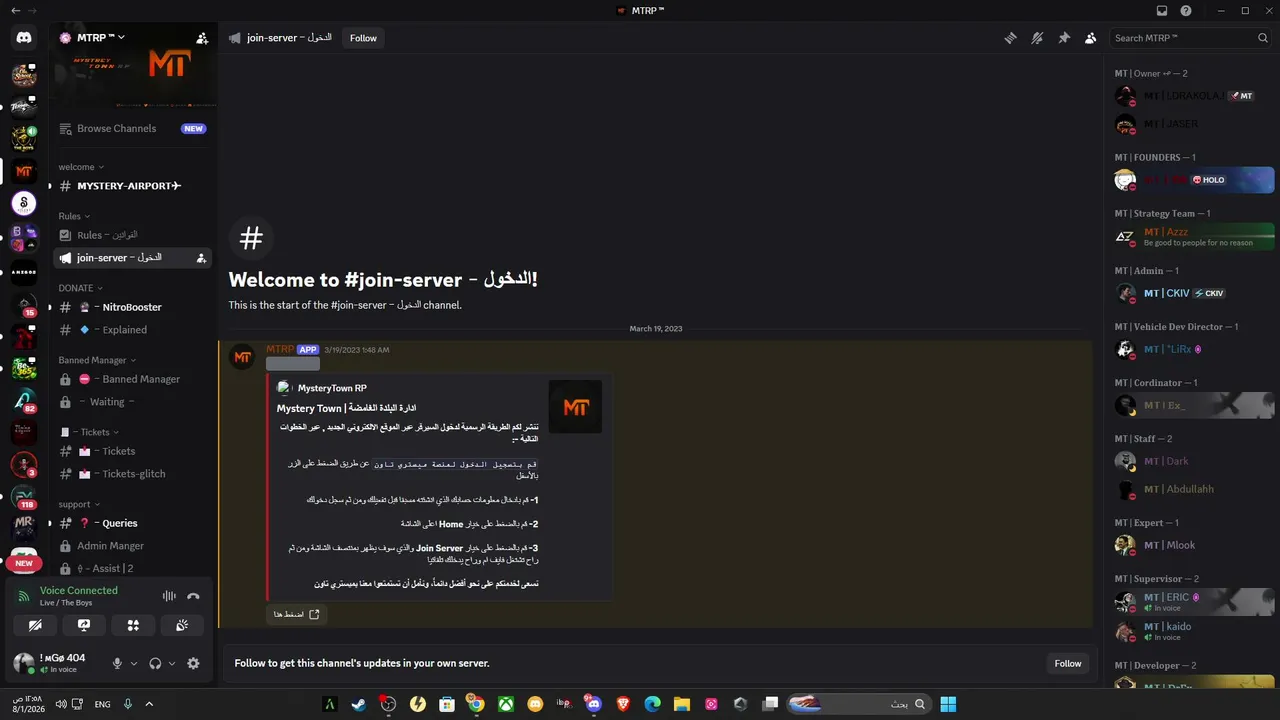Open the locked Waiting channel
Viewport: 1280px width, 720px height.
[x=133, y=402]
